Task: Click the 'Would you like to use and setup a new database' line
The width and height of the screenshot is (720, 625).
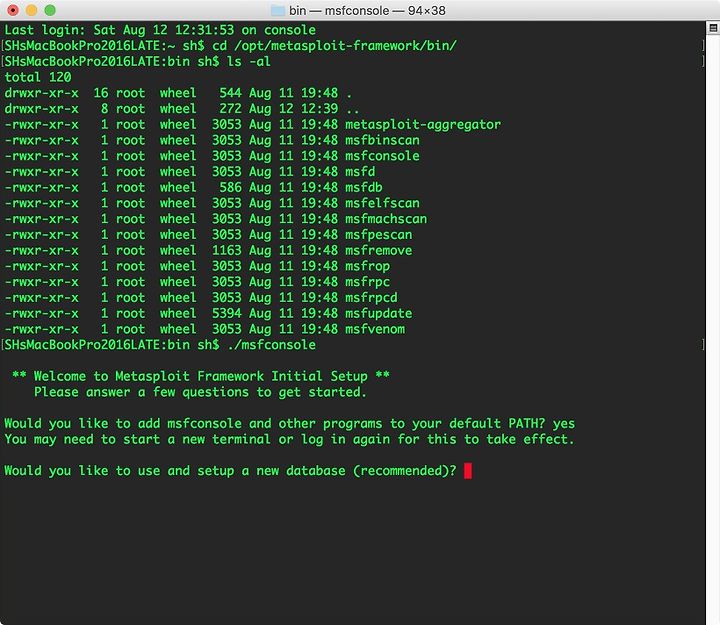Action: [x=230, y=471]
